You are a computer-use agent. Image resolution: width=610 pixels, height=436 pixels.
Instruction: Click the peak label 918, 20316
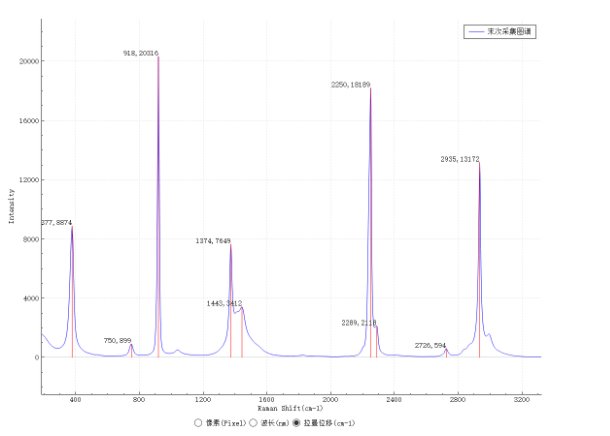(x=140, y=52)
